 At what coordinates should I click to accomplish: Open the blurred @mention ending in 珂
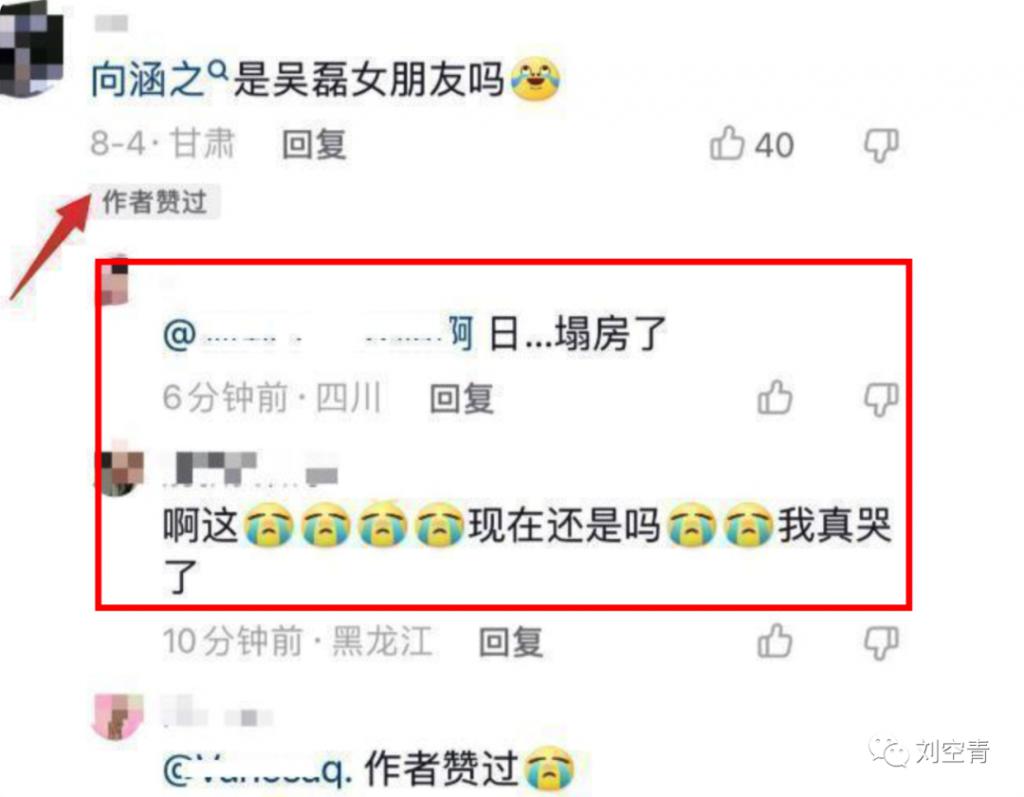coord(318,334)
